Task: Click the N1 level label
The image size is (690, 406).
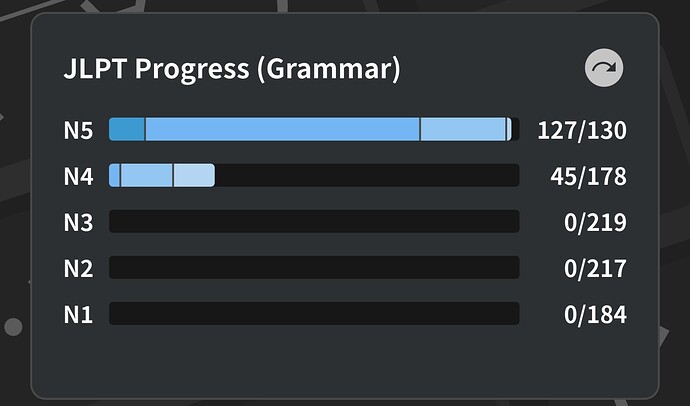Action: tap(78, 314)
